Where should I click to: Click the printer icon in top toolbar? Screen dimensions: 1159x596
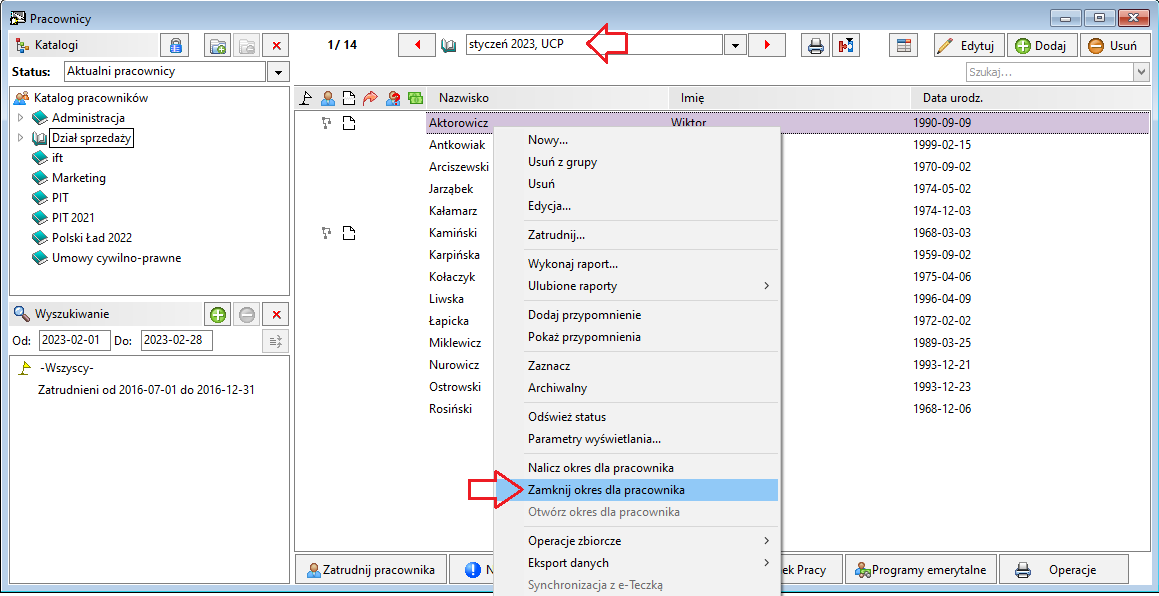(x=815, y=45)
